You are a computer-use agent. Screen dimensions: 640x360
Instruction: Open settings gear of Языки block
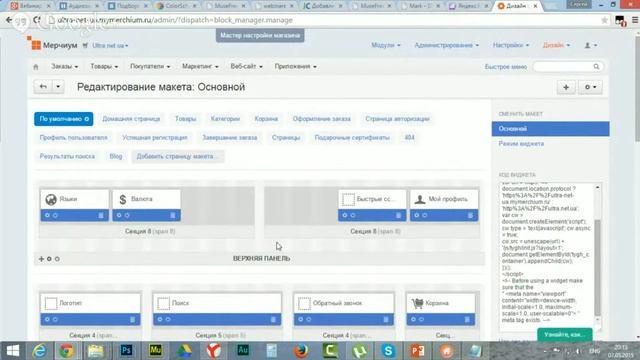(x=47, y=215)
